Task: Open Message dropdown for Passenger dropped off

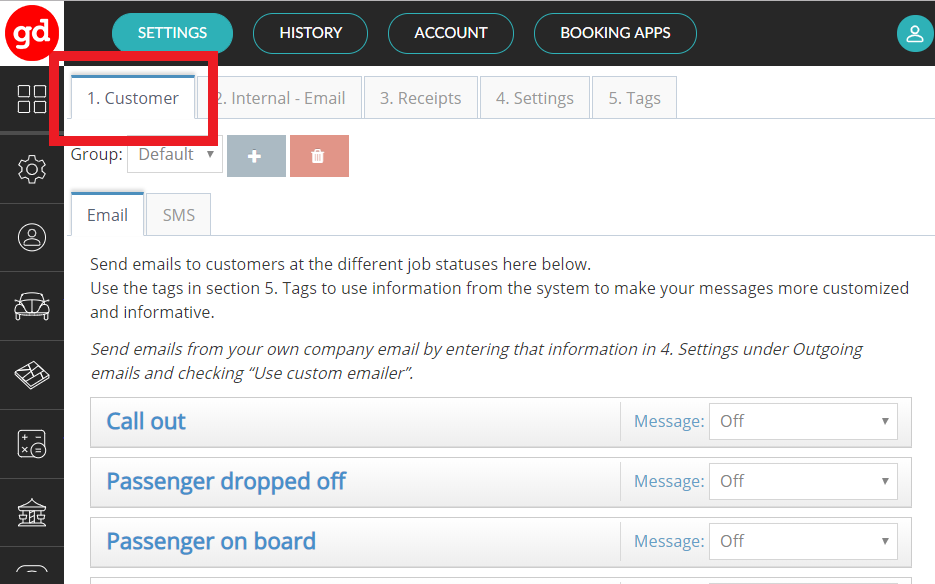Action: click(x=803, y=481)
